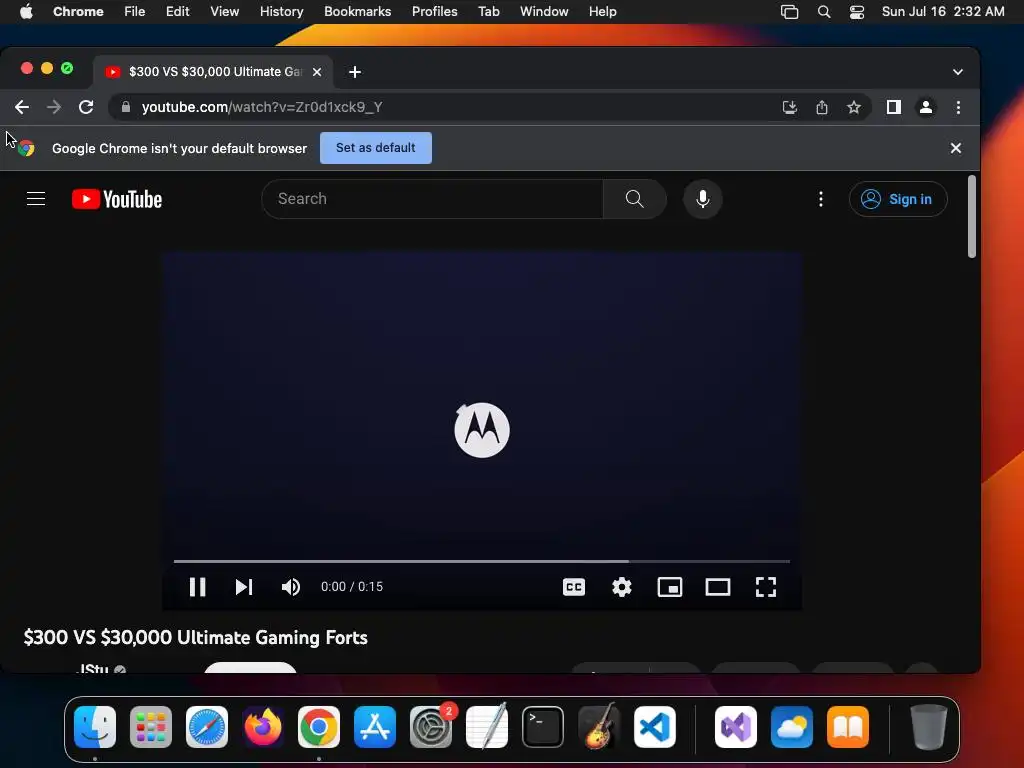This screenshot has height=768, width=1024.
Task: Expand the tab search chevron
Action: [x=957, y=72]
